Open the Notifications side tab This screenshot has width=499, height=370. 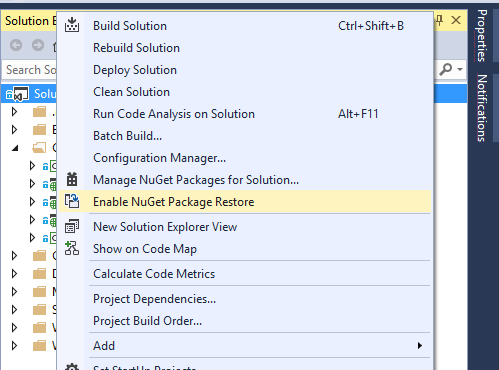point(482,108)
